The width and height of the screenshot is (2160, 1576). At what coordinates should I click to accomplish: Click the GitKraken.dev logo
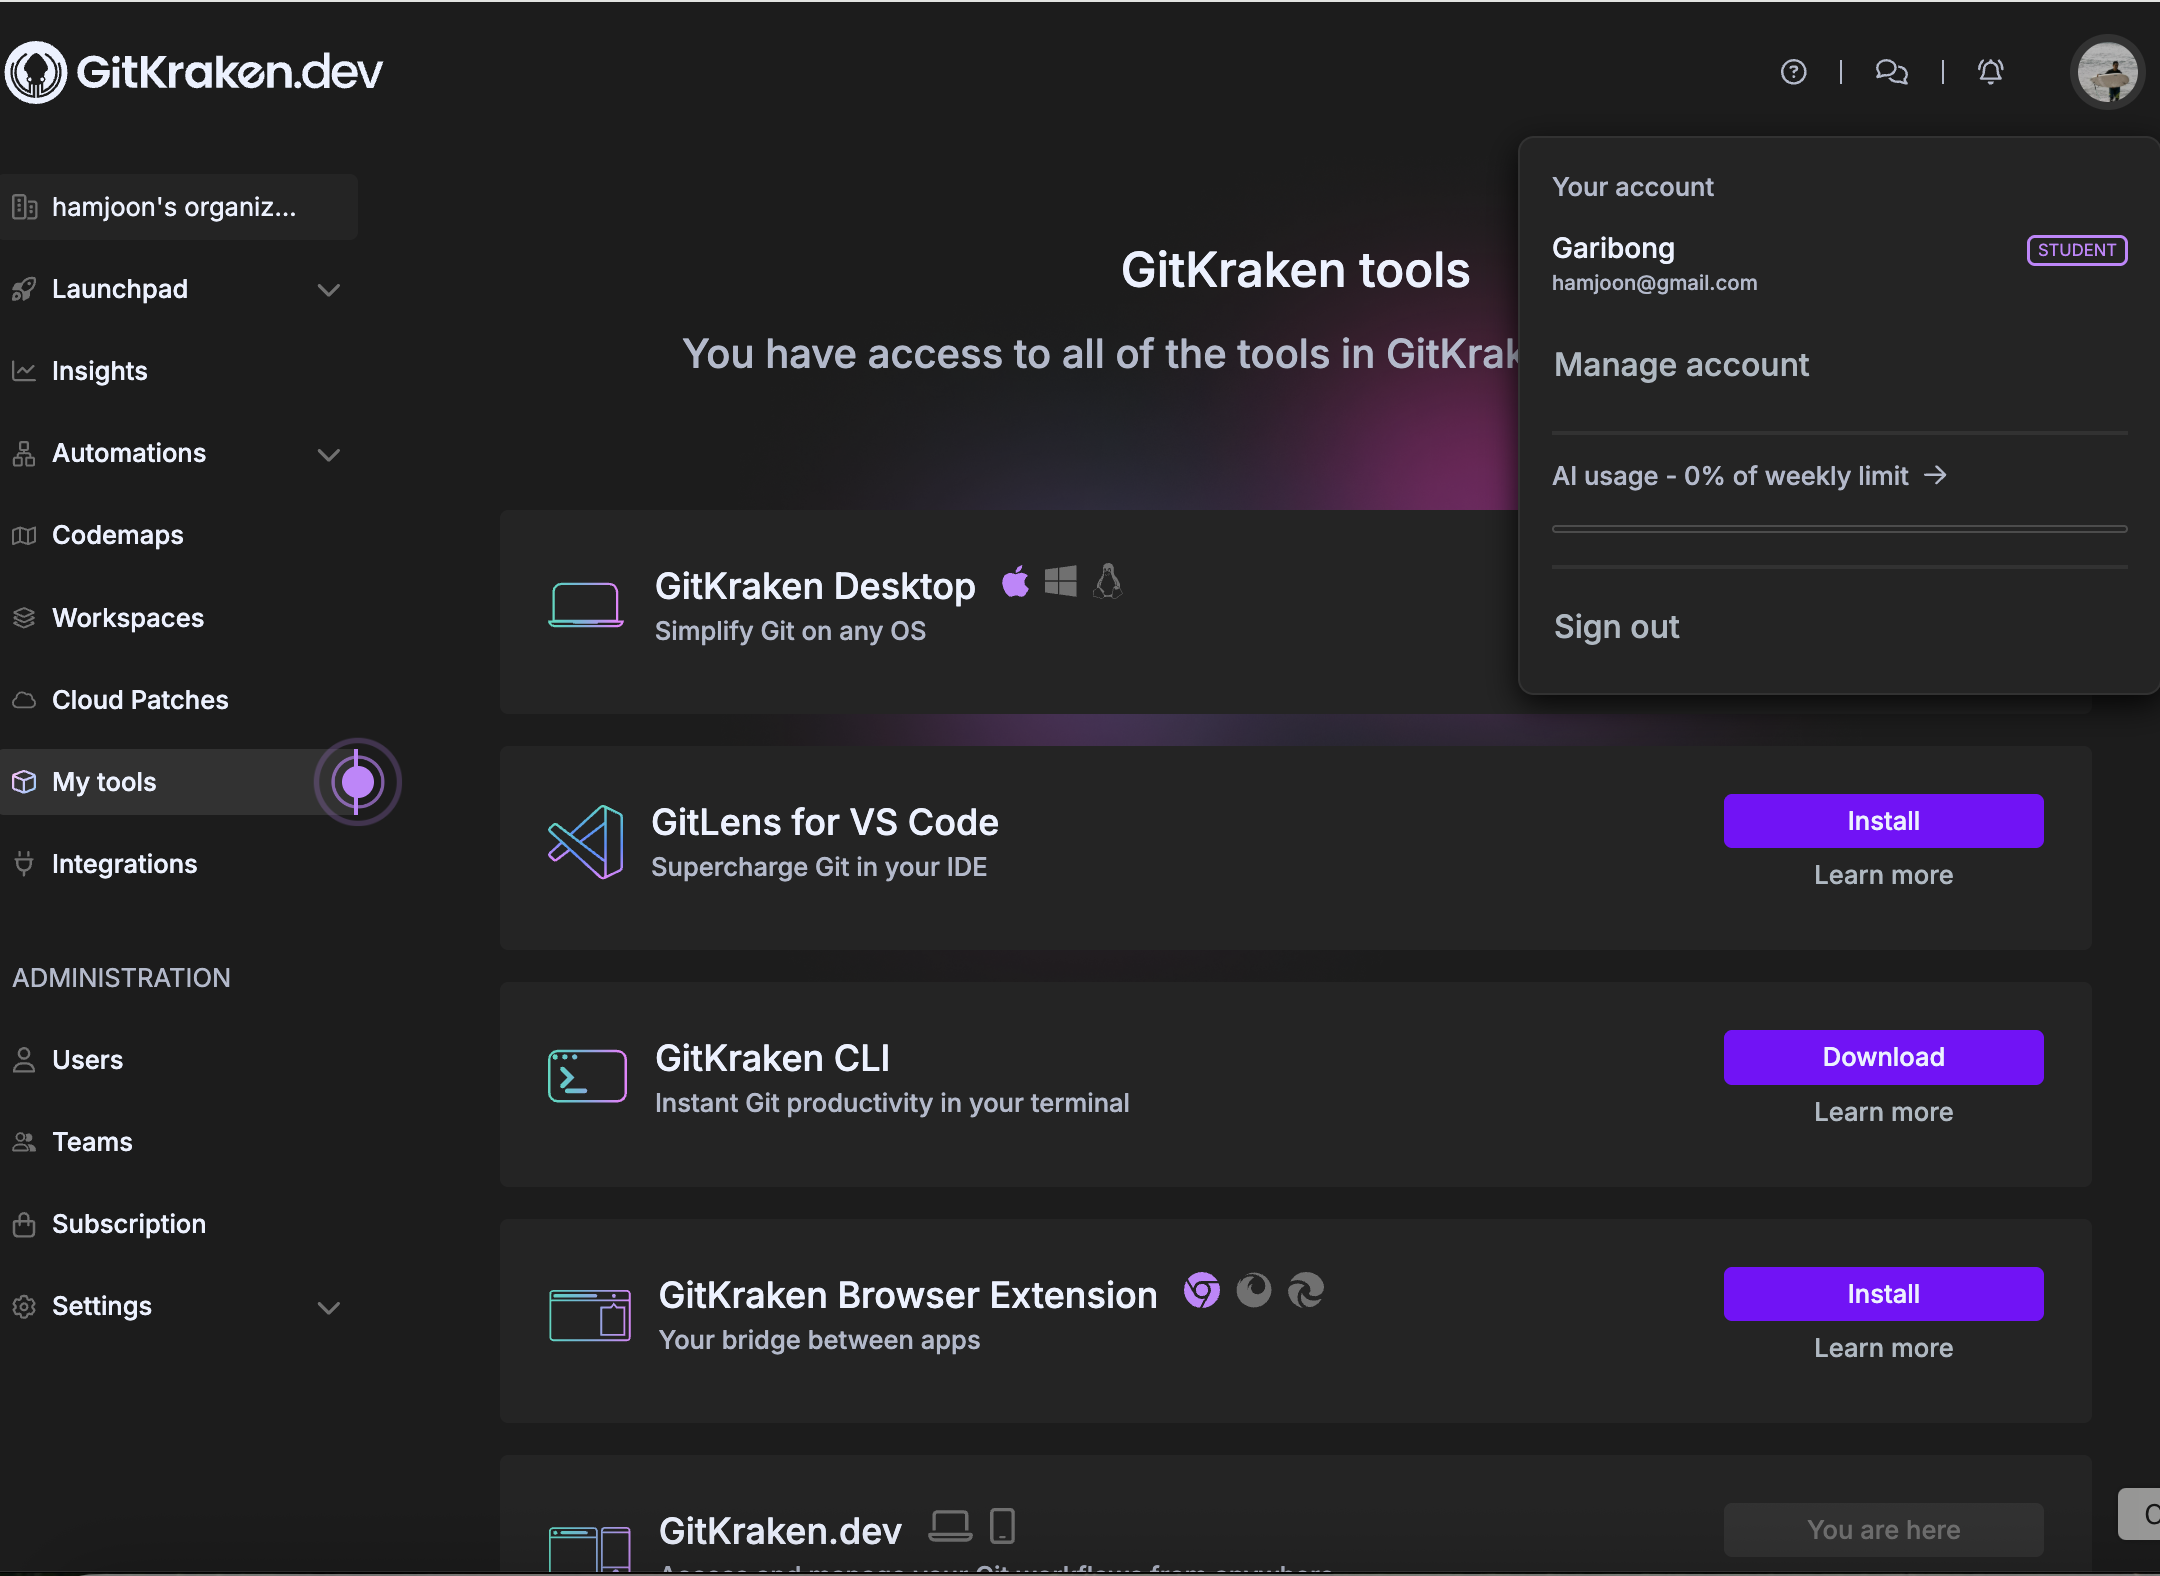coord(195,72)
